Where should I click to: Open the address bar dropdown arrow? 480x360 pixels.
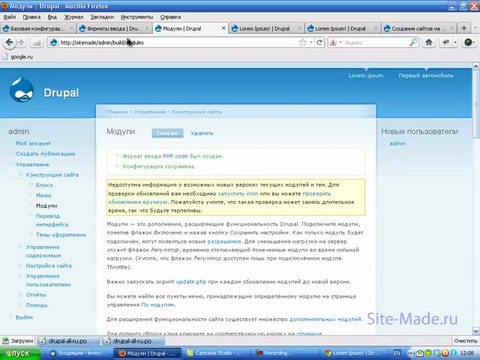click(311, 43)
